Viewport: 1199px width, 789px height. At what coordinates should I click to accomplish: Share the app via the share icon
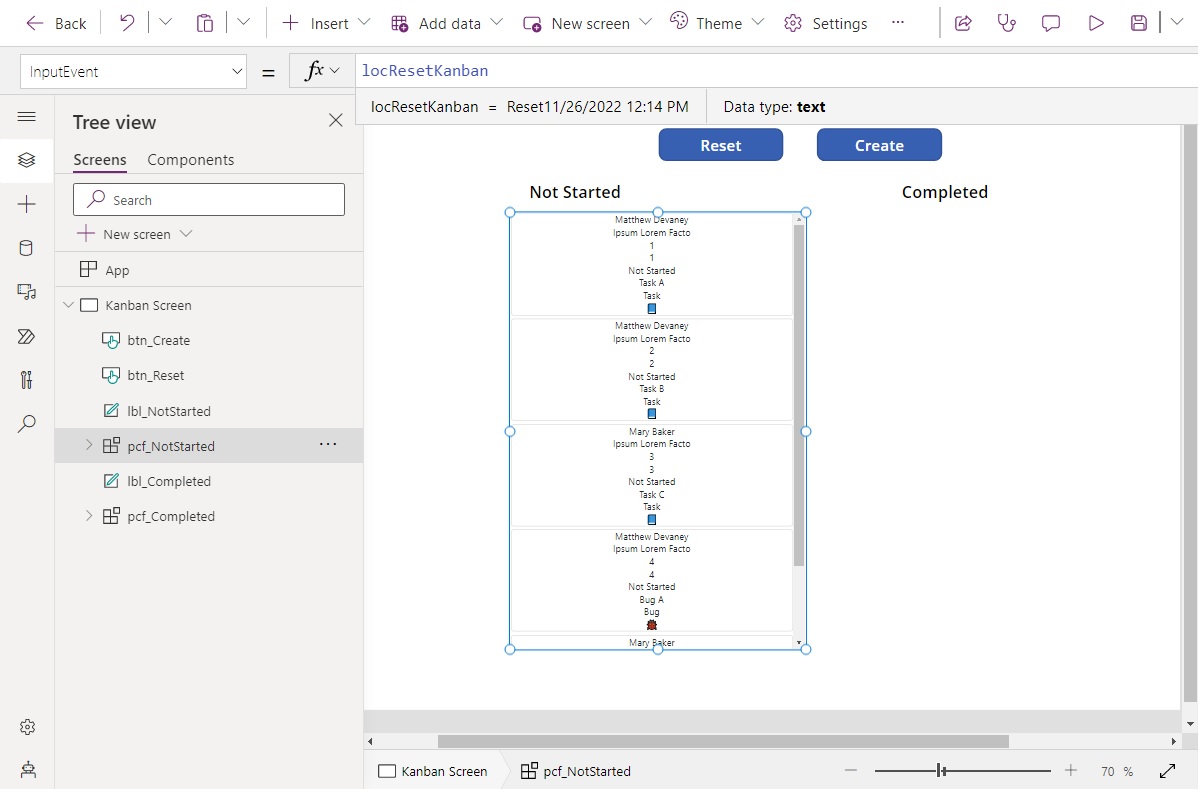click(x=962, y=22)
